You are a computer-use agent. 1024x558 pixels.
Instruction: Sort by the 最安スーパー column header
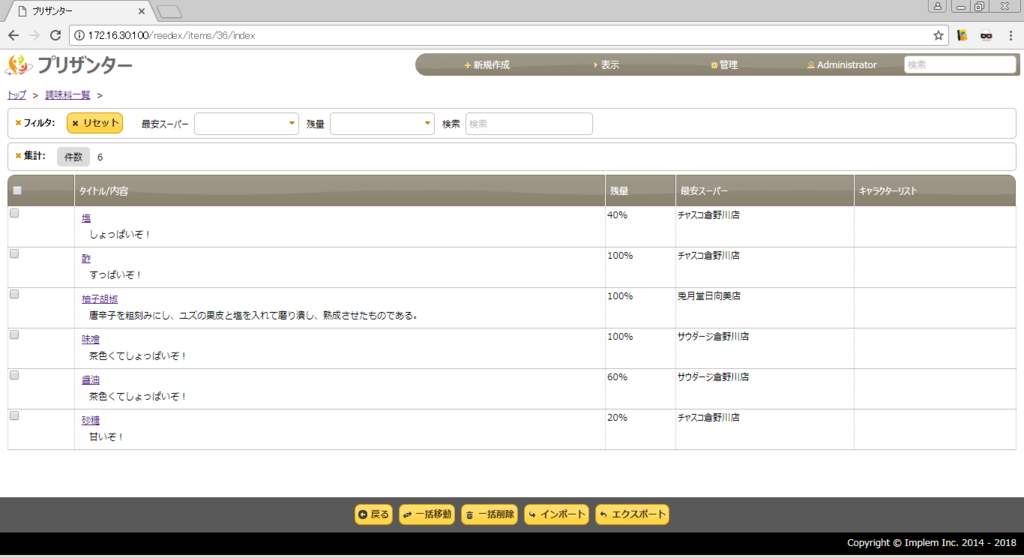[765, 191]
